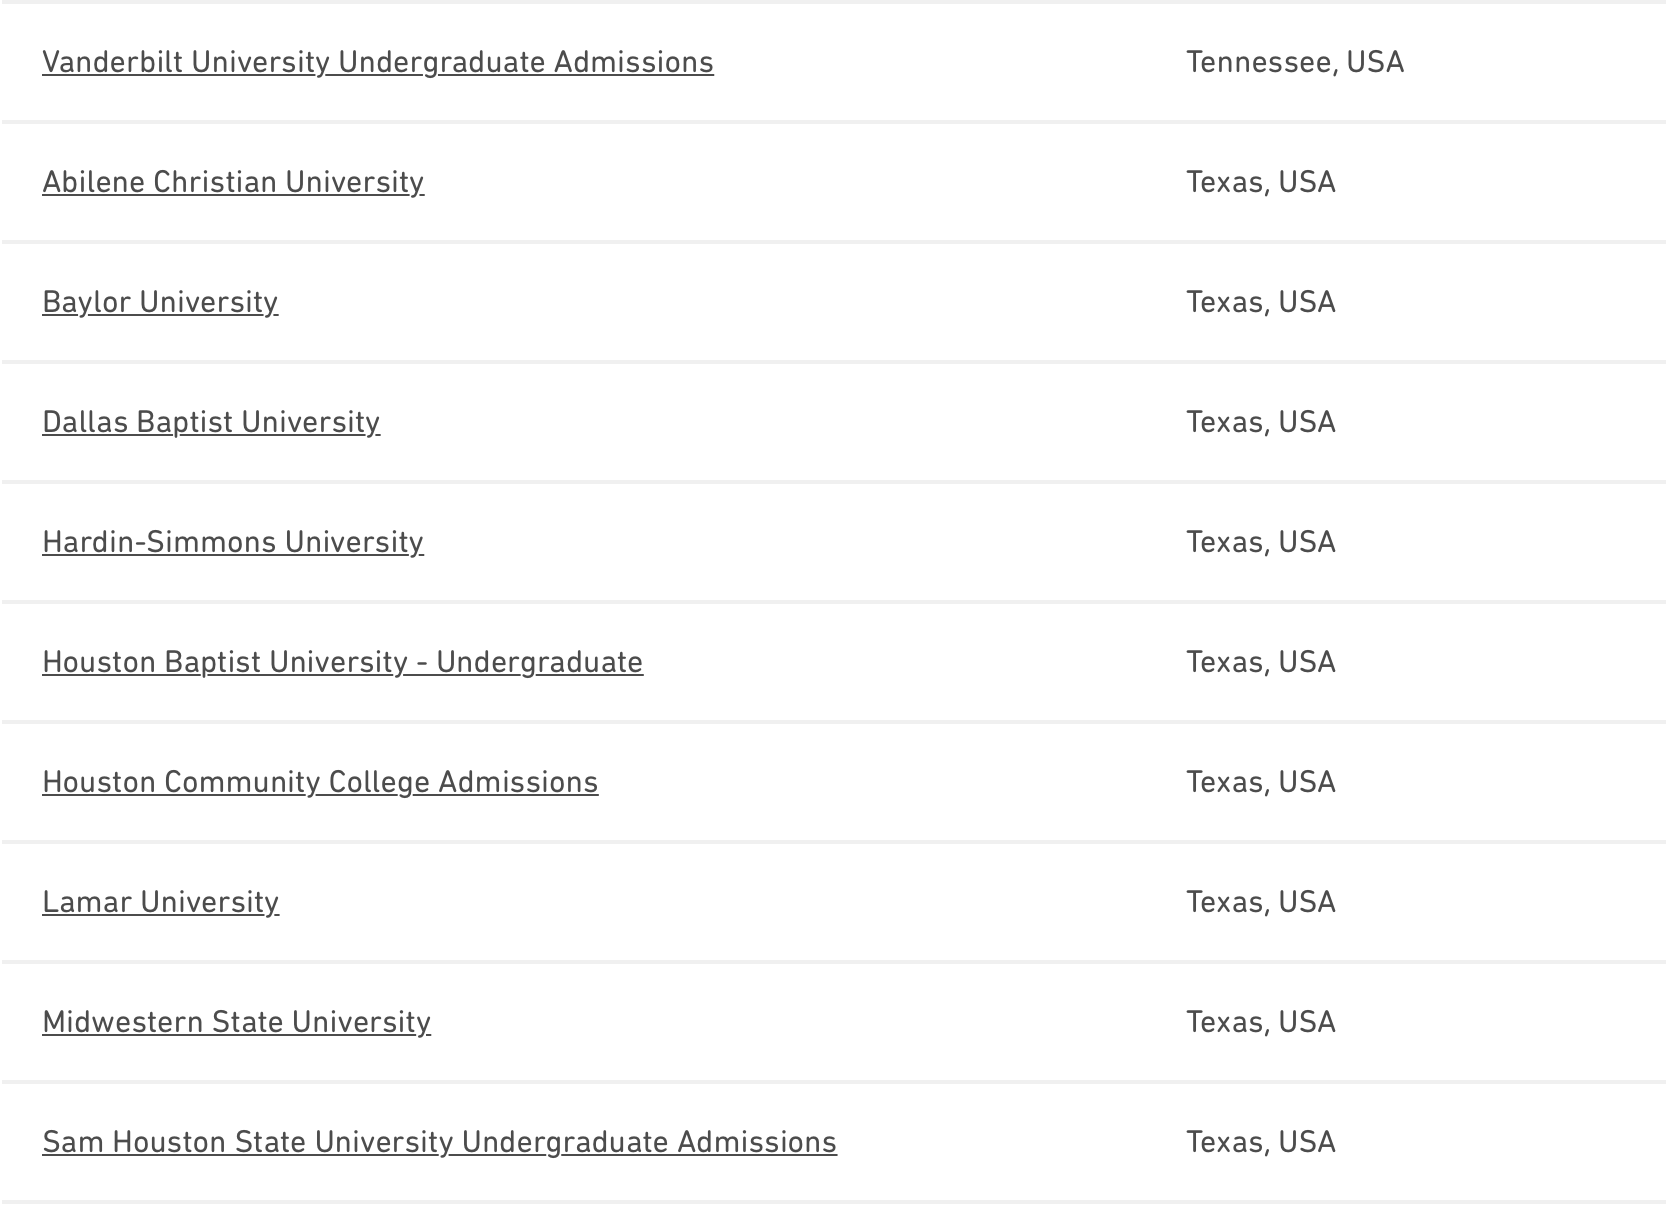1668x1206 pixels.
Task: Select Texas, USA in Sam Houston State row
Action: click(x=1261, y=1142)
